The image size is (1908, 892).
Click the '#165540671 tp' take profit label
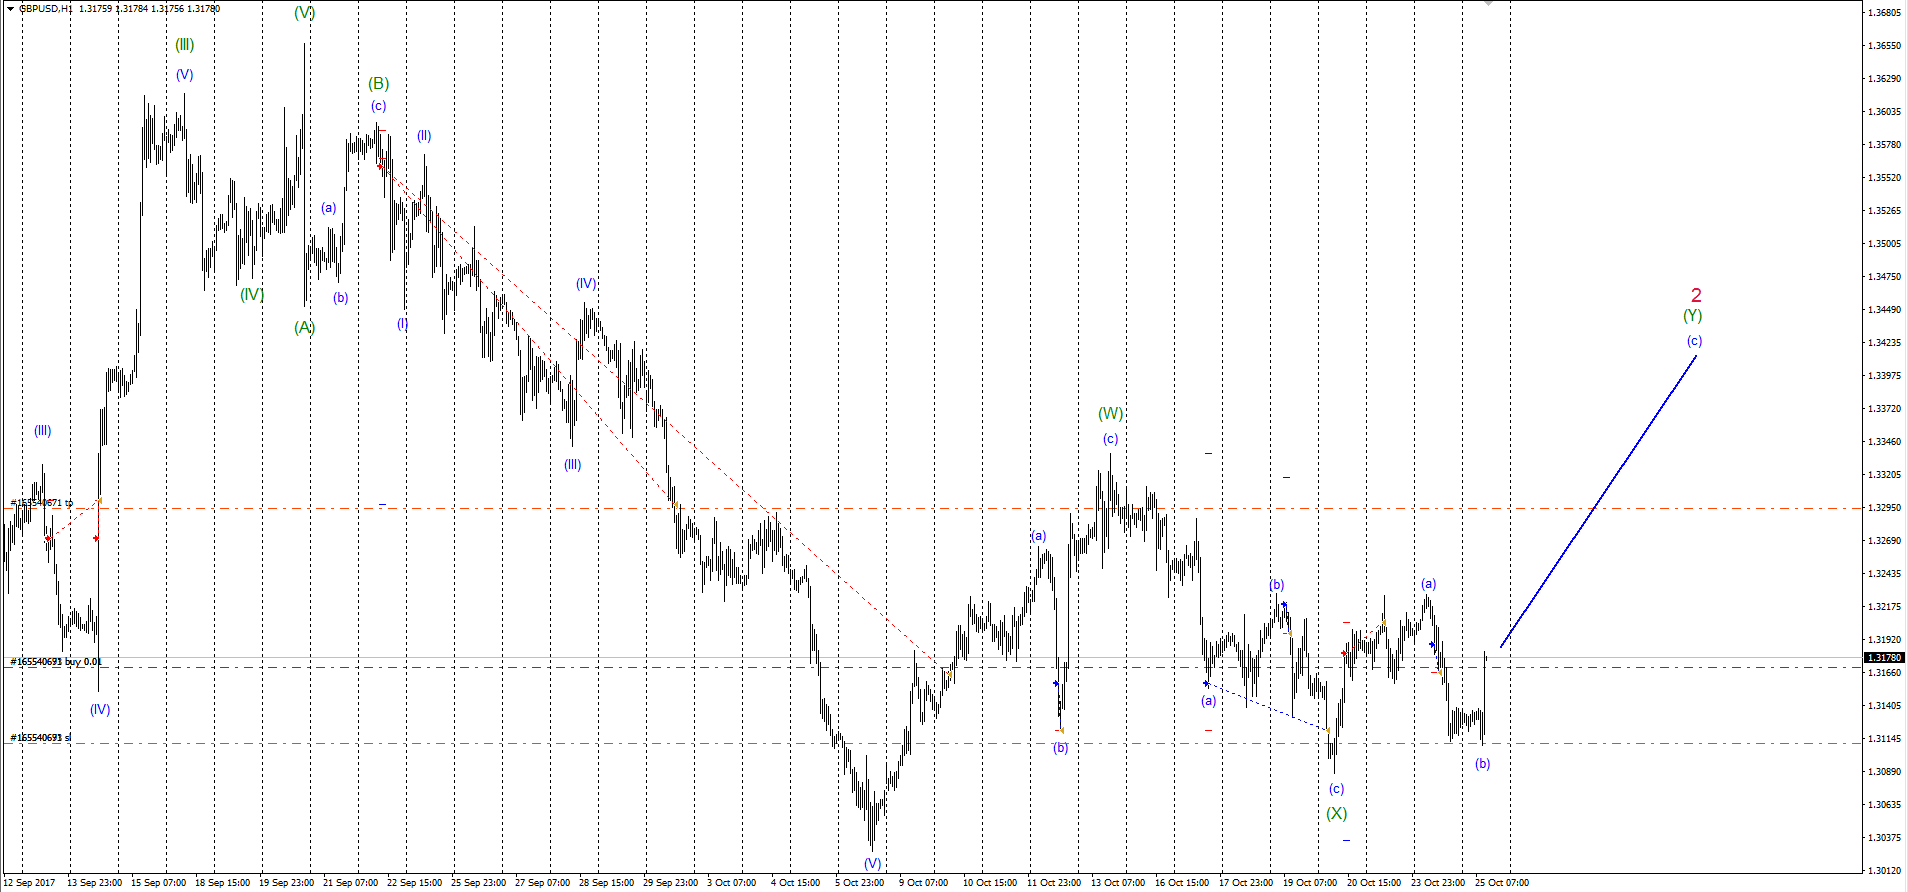pos(41,503)
